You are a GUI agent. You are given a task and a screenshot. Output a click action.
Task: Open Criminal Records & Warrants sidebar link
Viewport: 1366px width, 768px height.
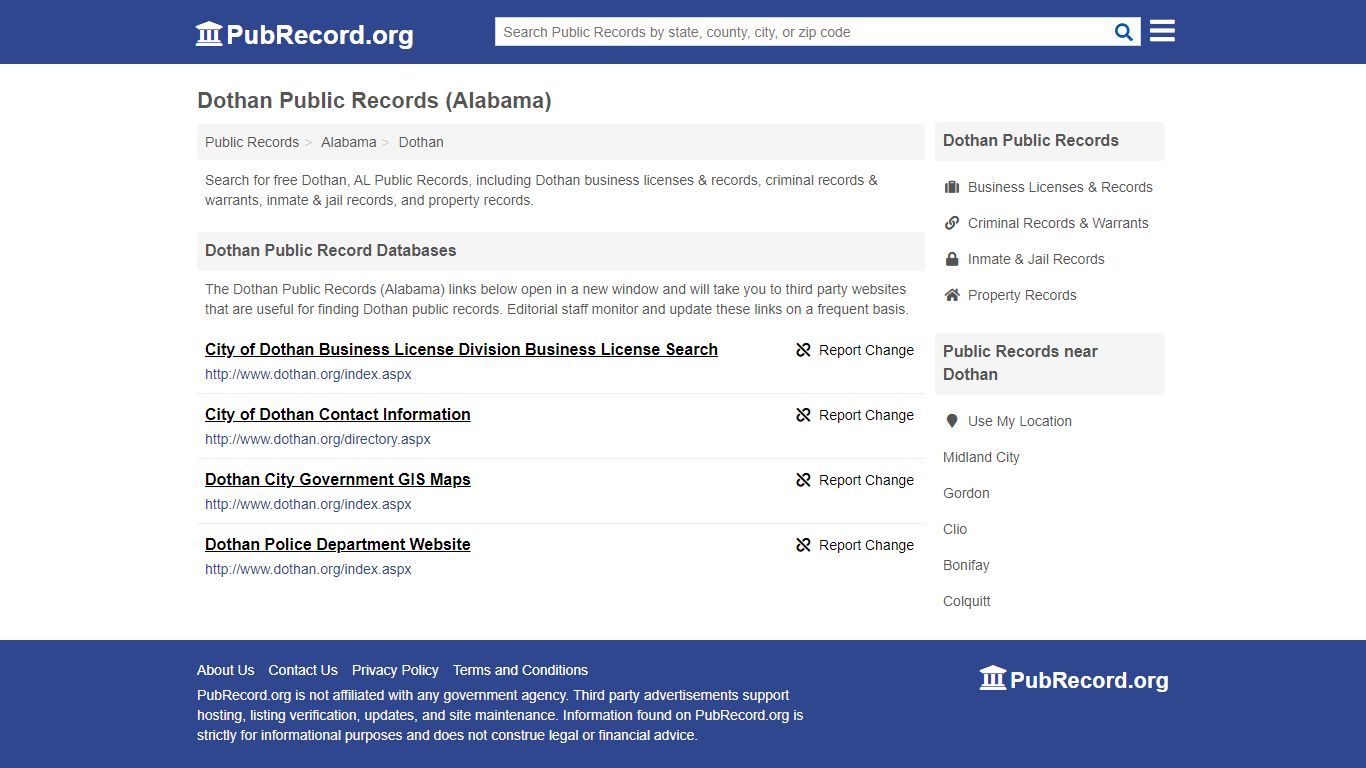1058,223
